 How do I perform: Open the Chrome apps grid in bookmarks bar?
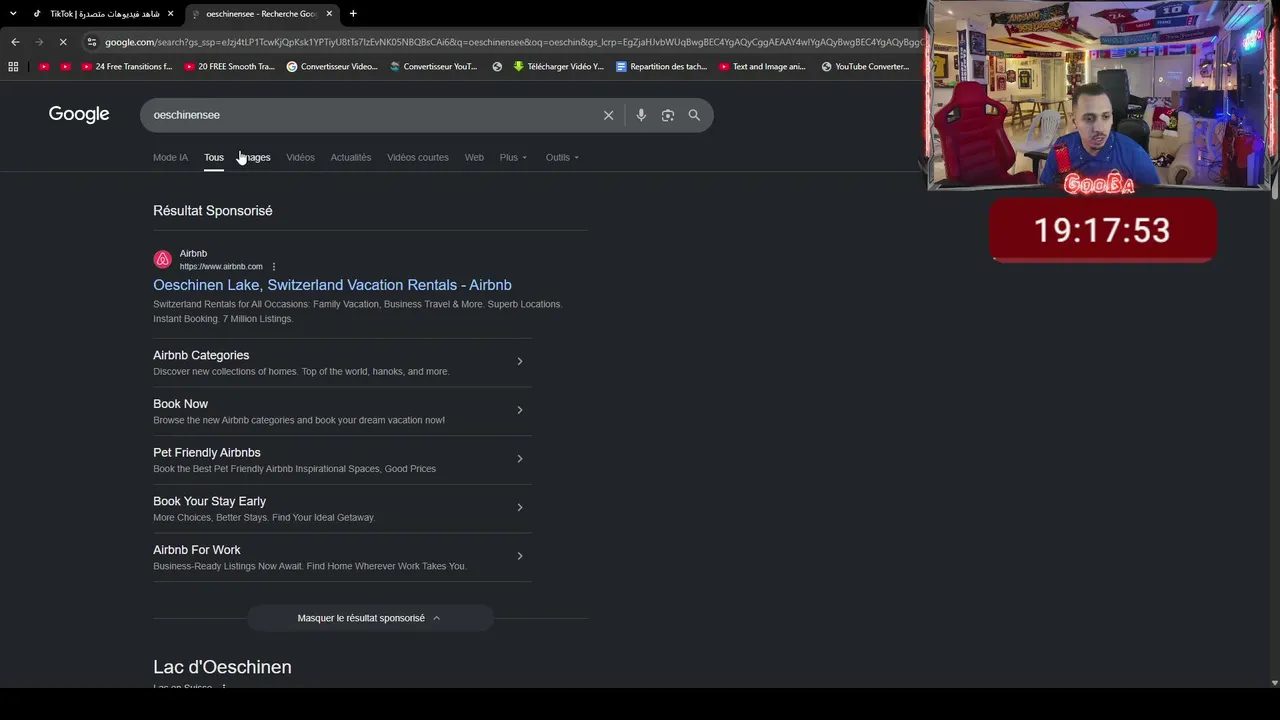pyautogui.click(x=13, y=67)
